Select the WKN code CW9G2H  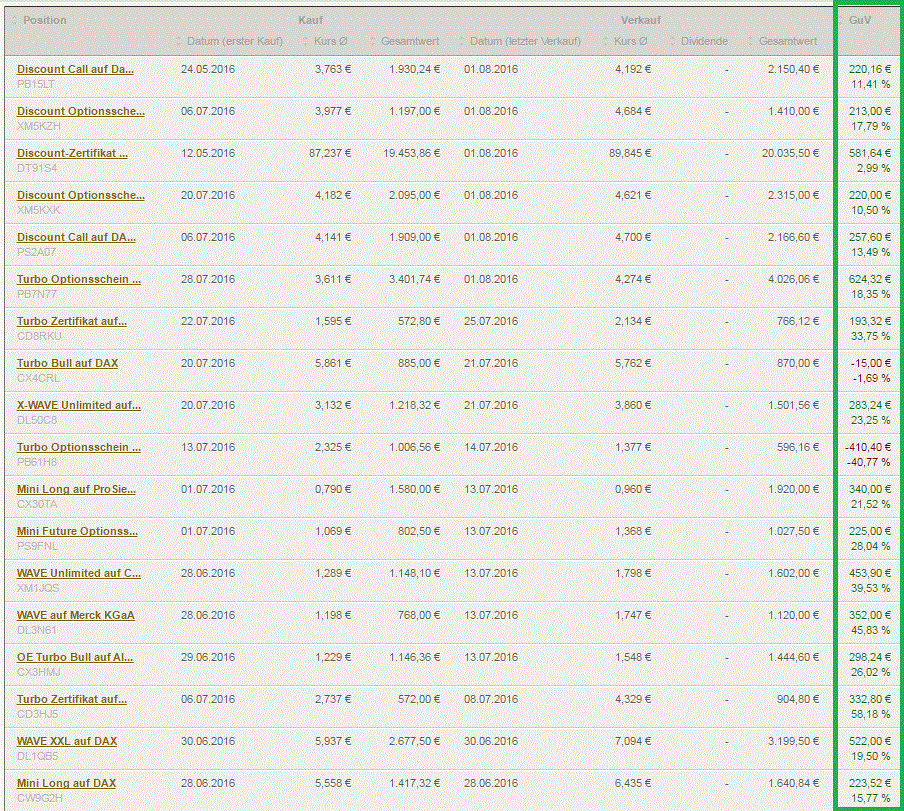click(x=39, y=799)
